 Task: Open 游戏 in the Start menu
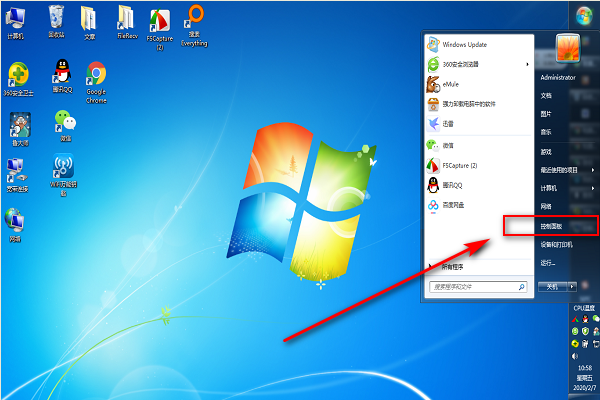coord(546,152)
